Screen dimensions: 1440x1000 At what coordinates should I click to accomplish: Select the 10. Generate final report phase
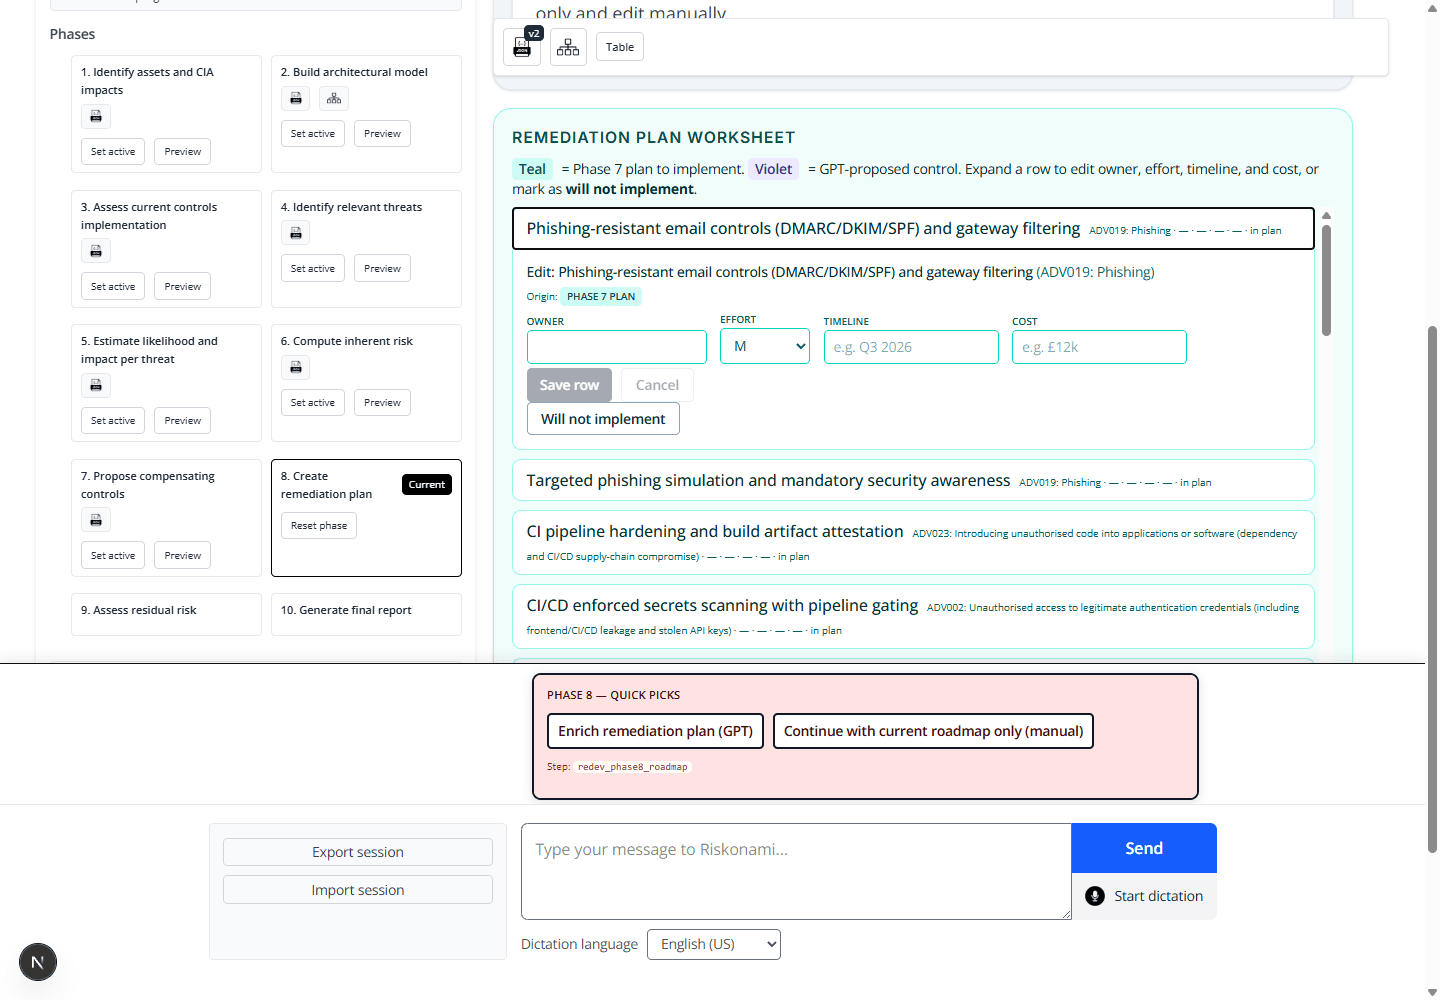pyautogui.click(x=366, y=614)
